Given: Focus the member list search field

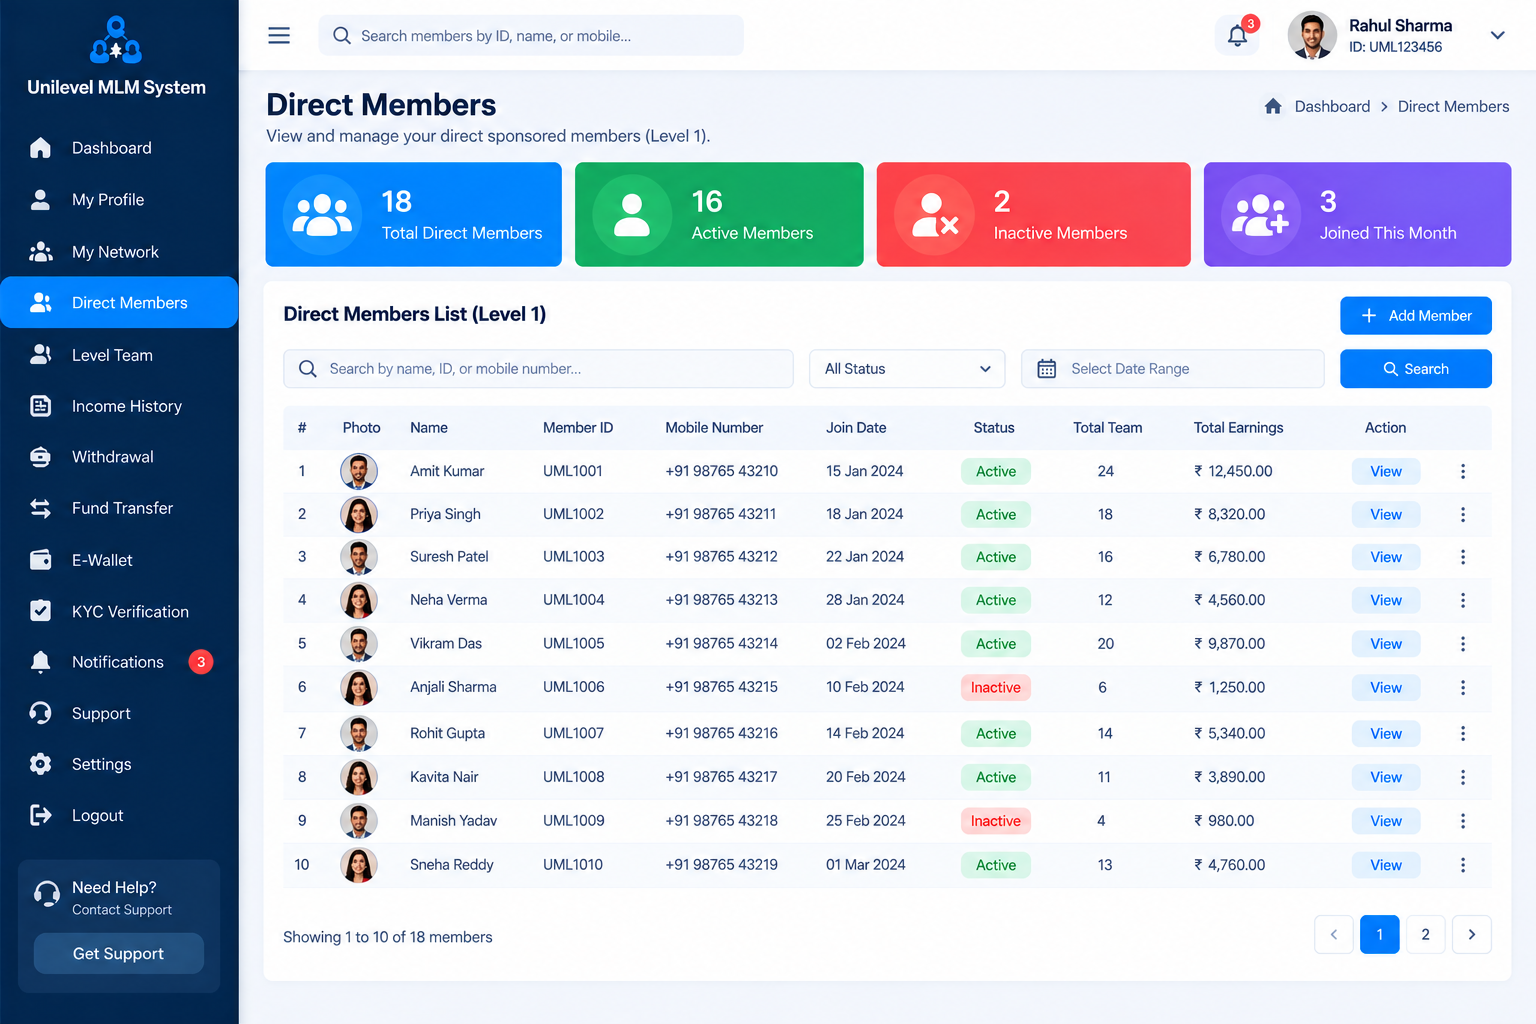Looking at the screenshot, I should (538, 369).
